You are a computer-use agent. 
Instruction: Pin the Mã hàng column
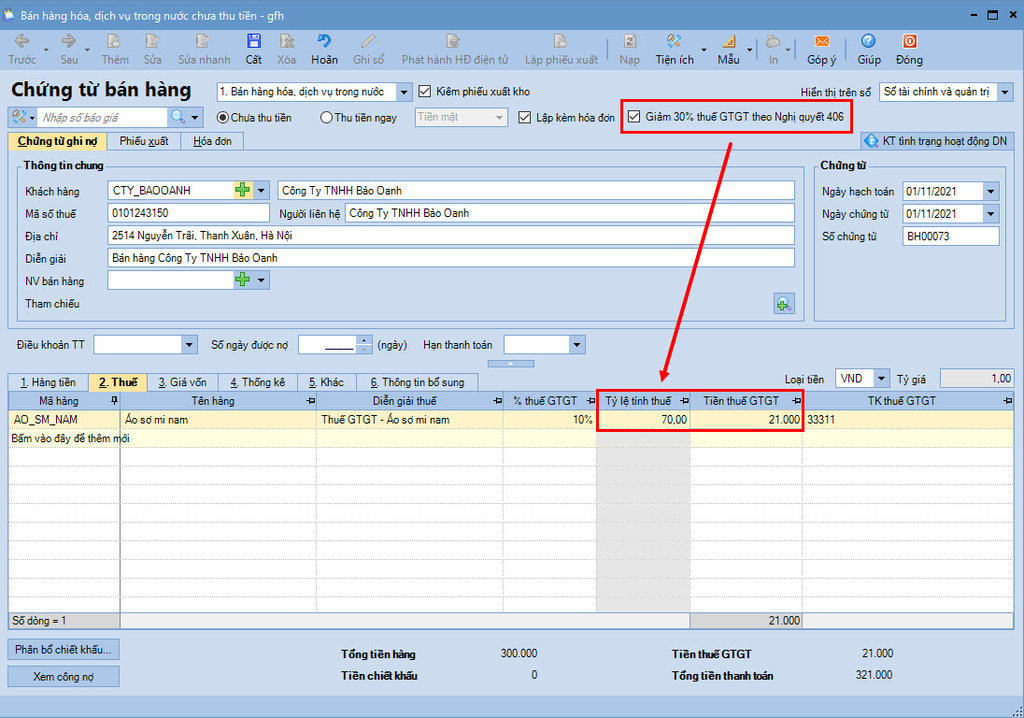(x=114, y=400)
